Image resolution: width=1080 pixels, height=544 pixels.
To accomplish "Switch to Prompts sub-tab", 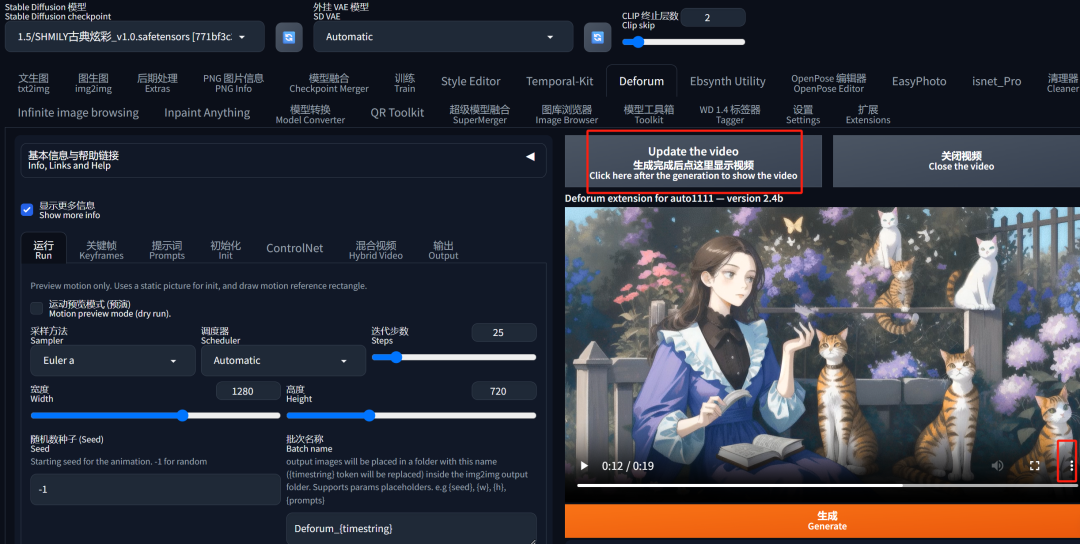I will coord(167,249).
